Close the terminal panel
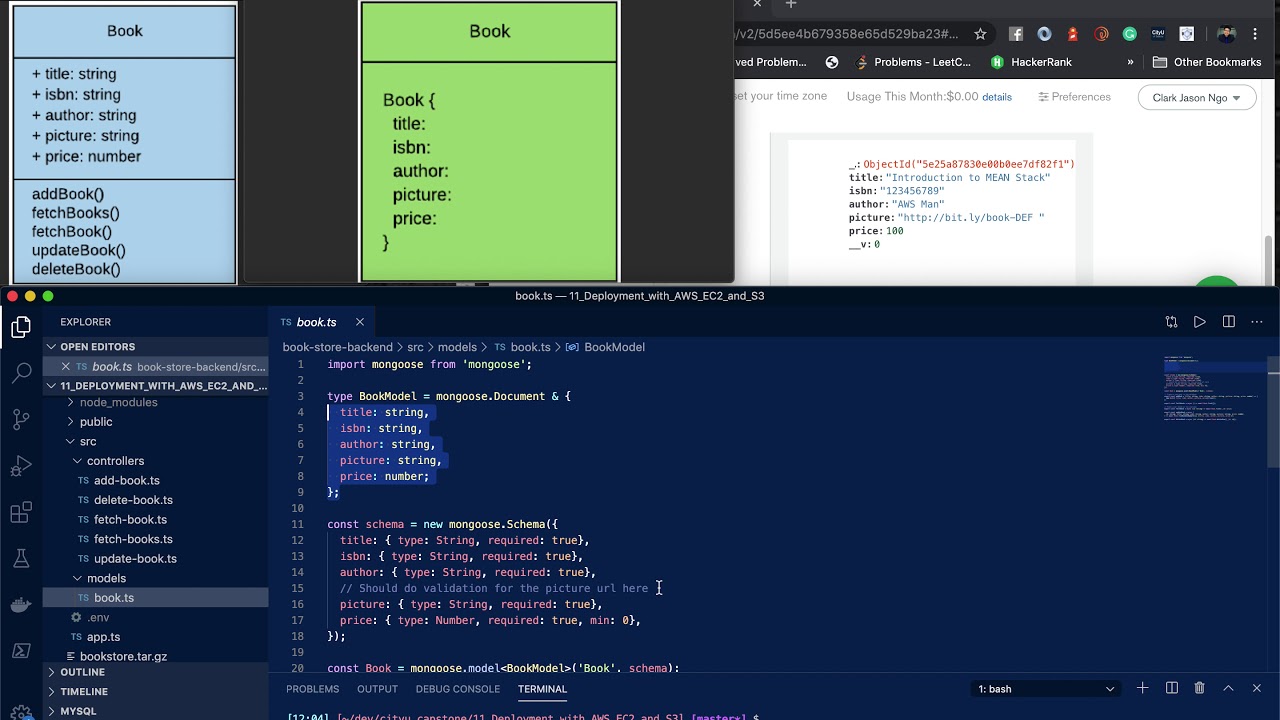1280x720 pixels. [x=1257, y=688]
